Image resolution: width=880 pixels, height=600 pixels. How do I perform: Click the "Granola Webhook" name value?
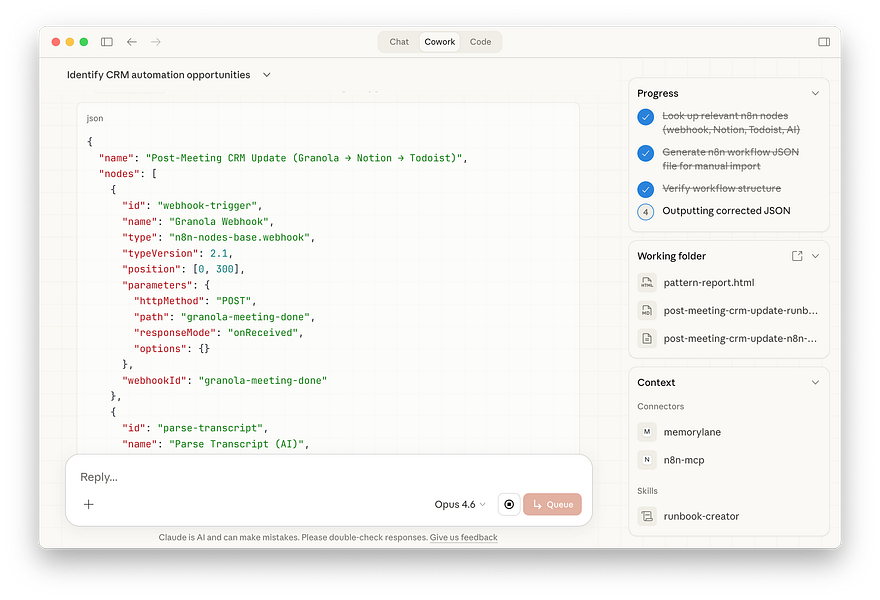tap(219, 221)
